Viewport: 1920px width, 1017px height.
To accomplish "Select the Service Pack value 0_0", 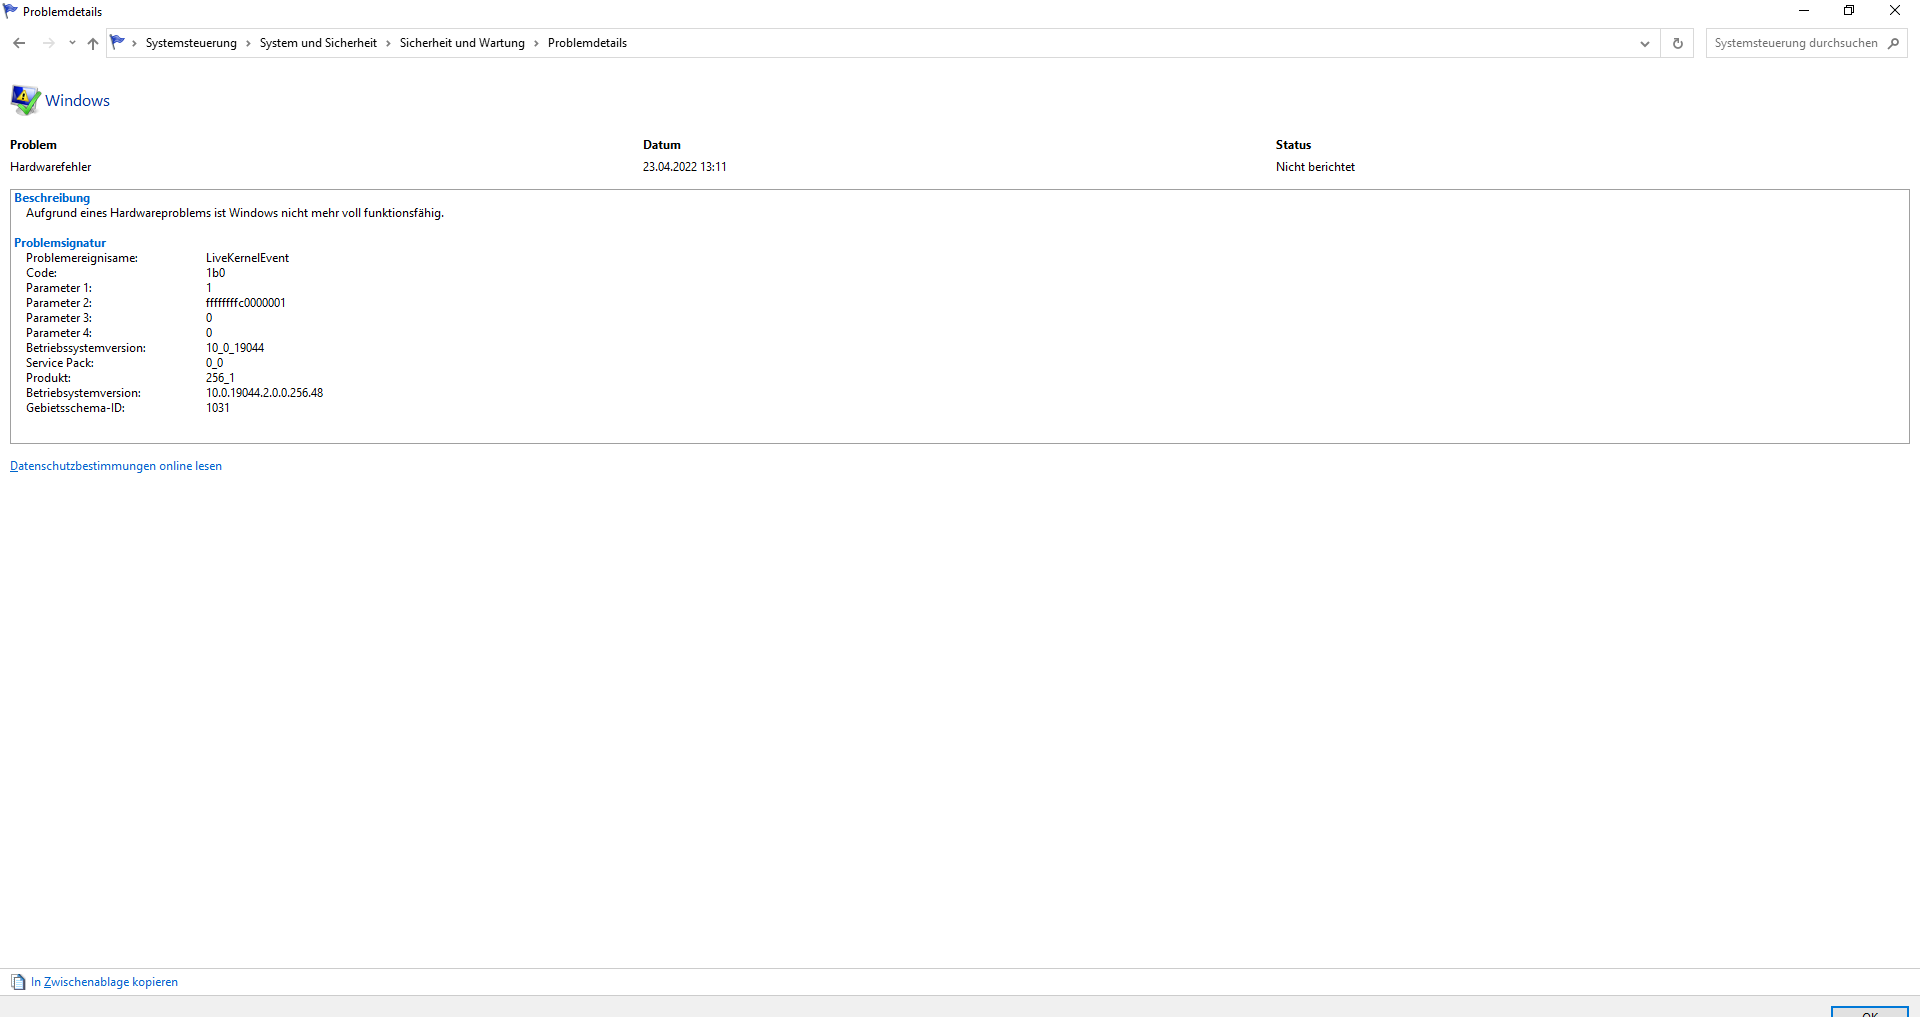I will [x=214, y=363].
